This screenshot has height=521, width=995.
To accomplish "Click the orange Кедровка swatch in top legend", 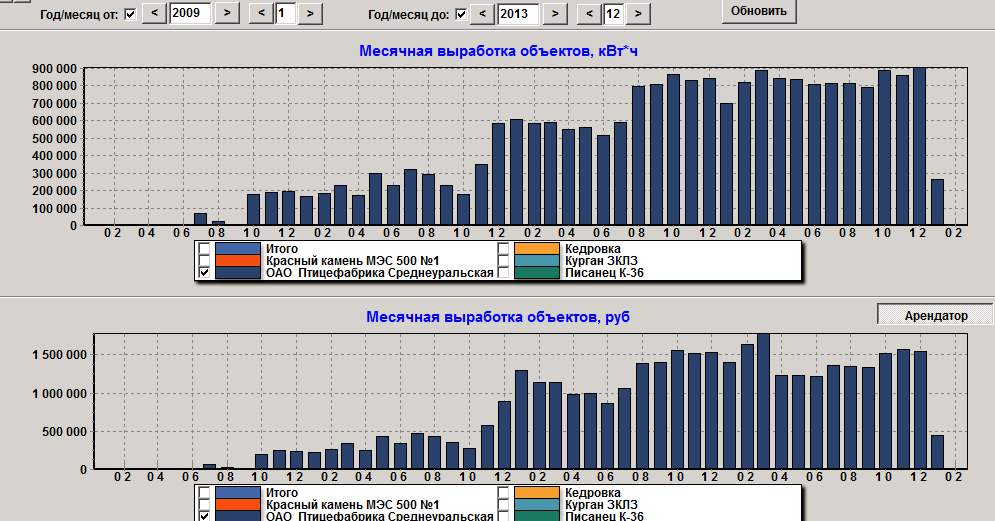I will 537,248.
